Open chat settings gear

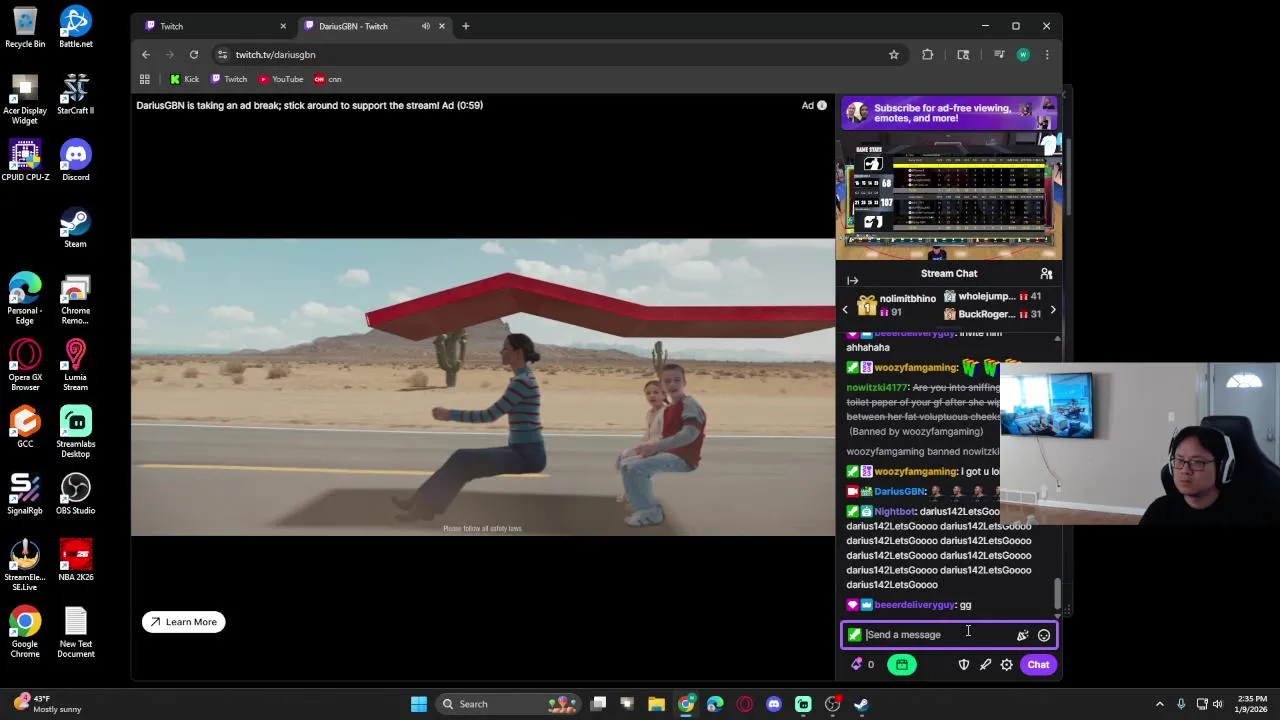click(x=1007, y=665)
